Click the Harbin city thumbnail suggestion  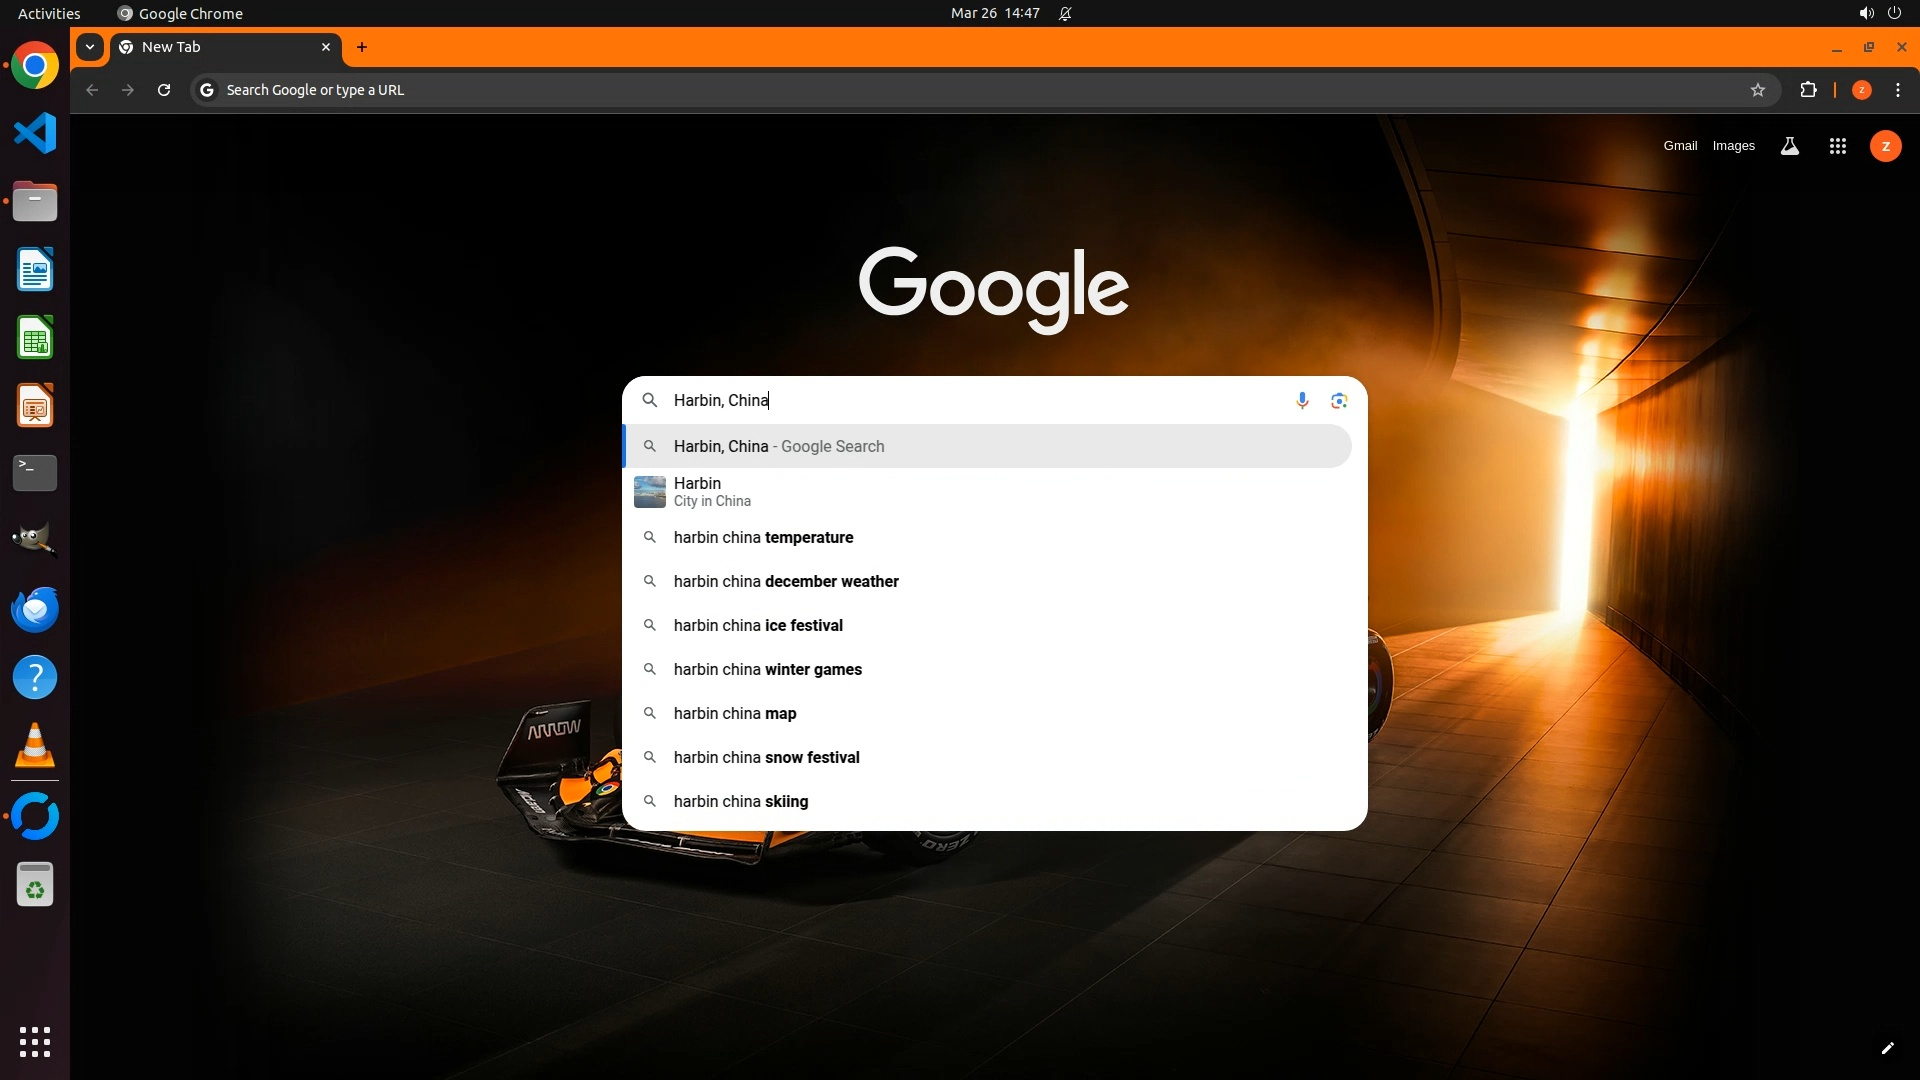650,492
